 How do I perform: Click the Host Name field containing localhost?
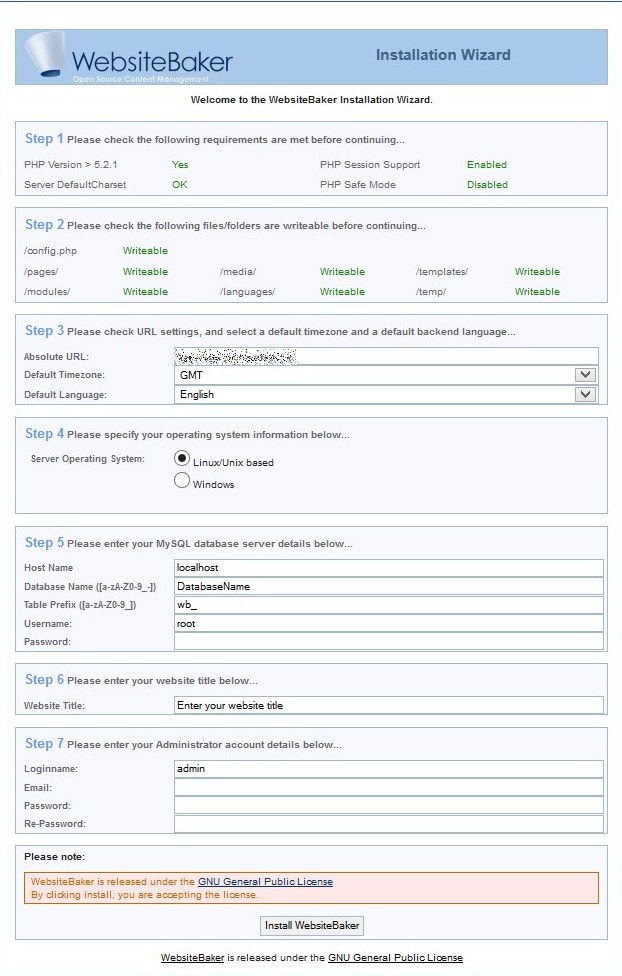click(389, 567)
